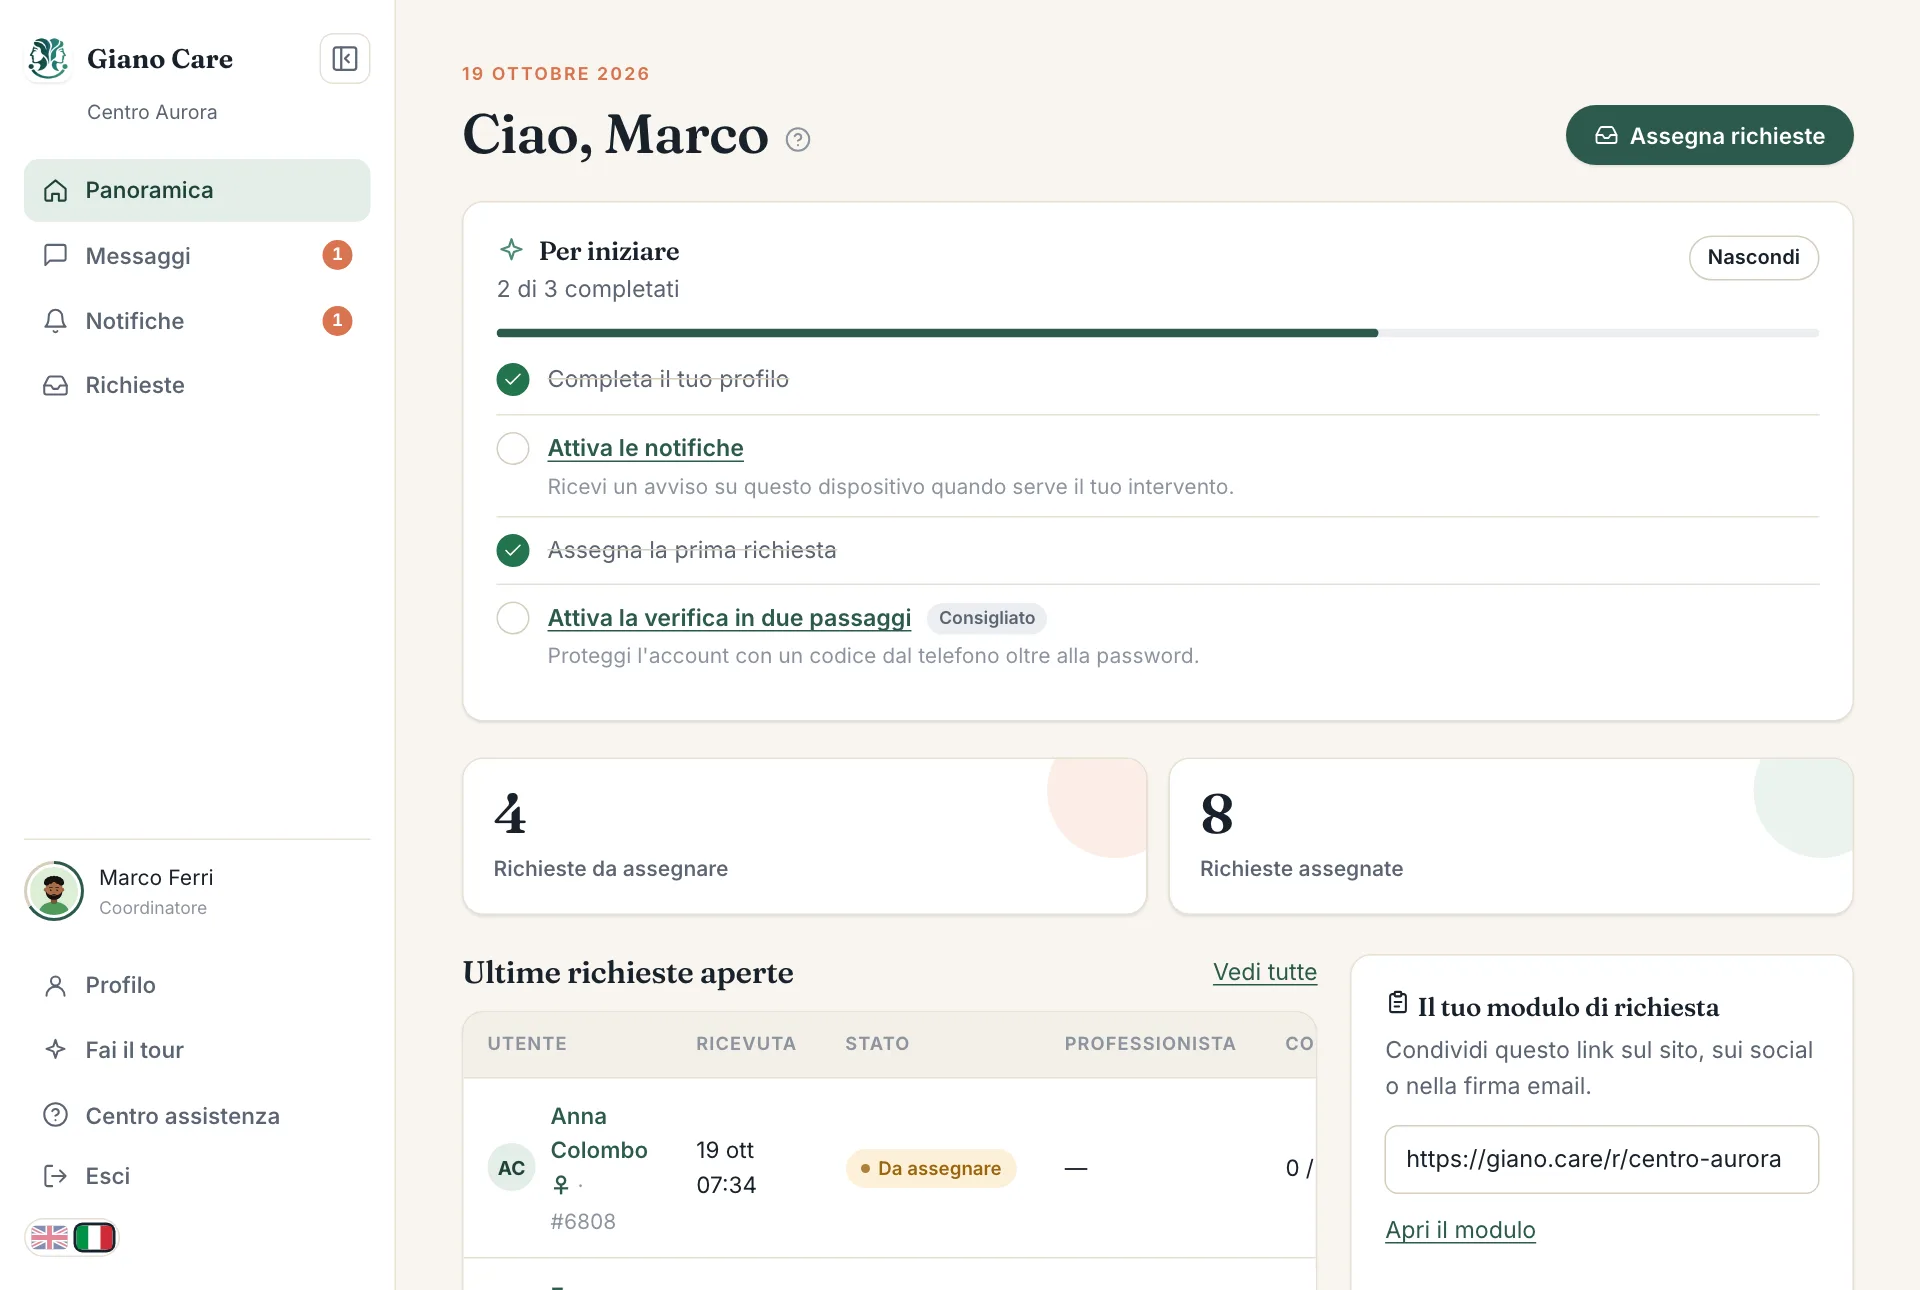This screenshot has width=1920, height=1290.
Task: Collapse the sidebar panel icon
Action: pos(345,59)
